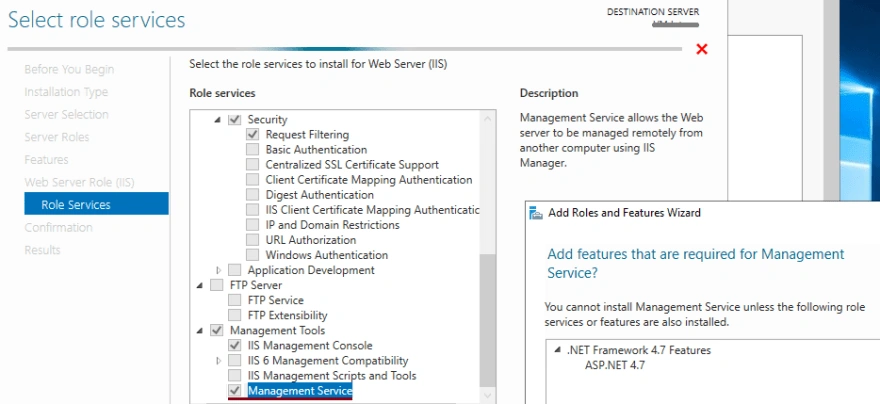Screen dimensions: 880x404
Task: Click the Description heading
Action: 549,93
